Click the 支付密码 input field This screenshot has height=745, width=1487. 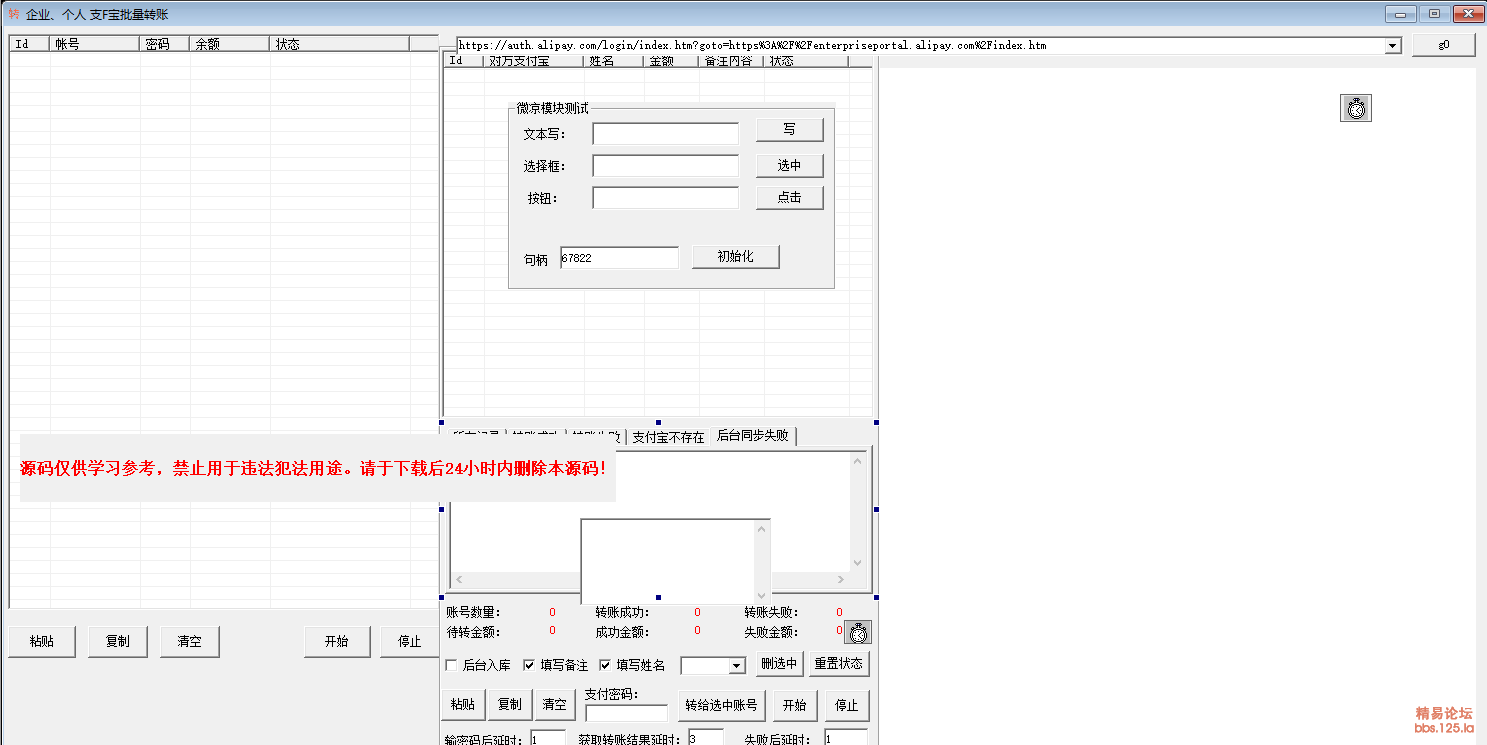(x=626, y=713)
